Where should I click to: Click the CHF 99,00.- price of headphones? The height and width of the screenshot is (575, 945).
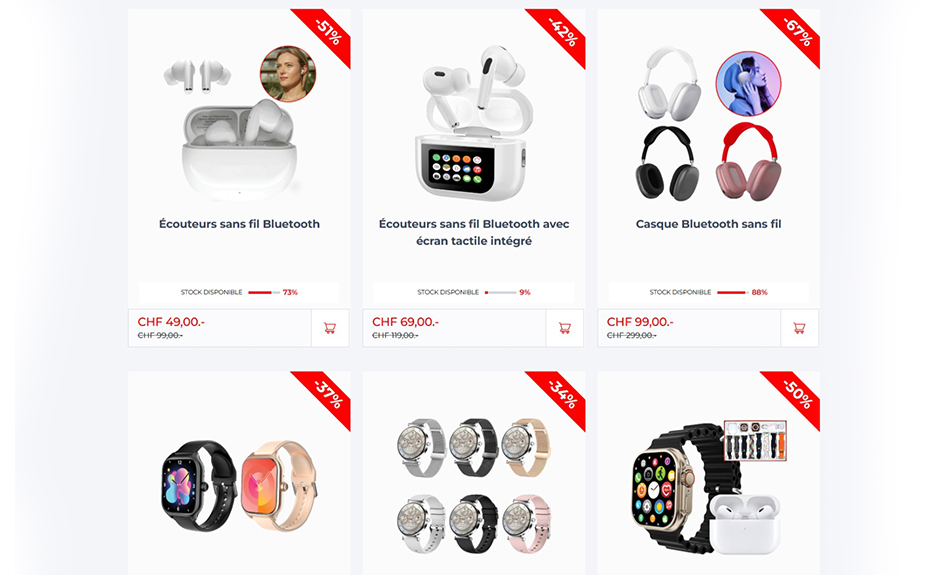(640, 322)
